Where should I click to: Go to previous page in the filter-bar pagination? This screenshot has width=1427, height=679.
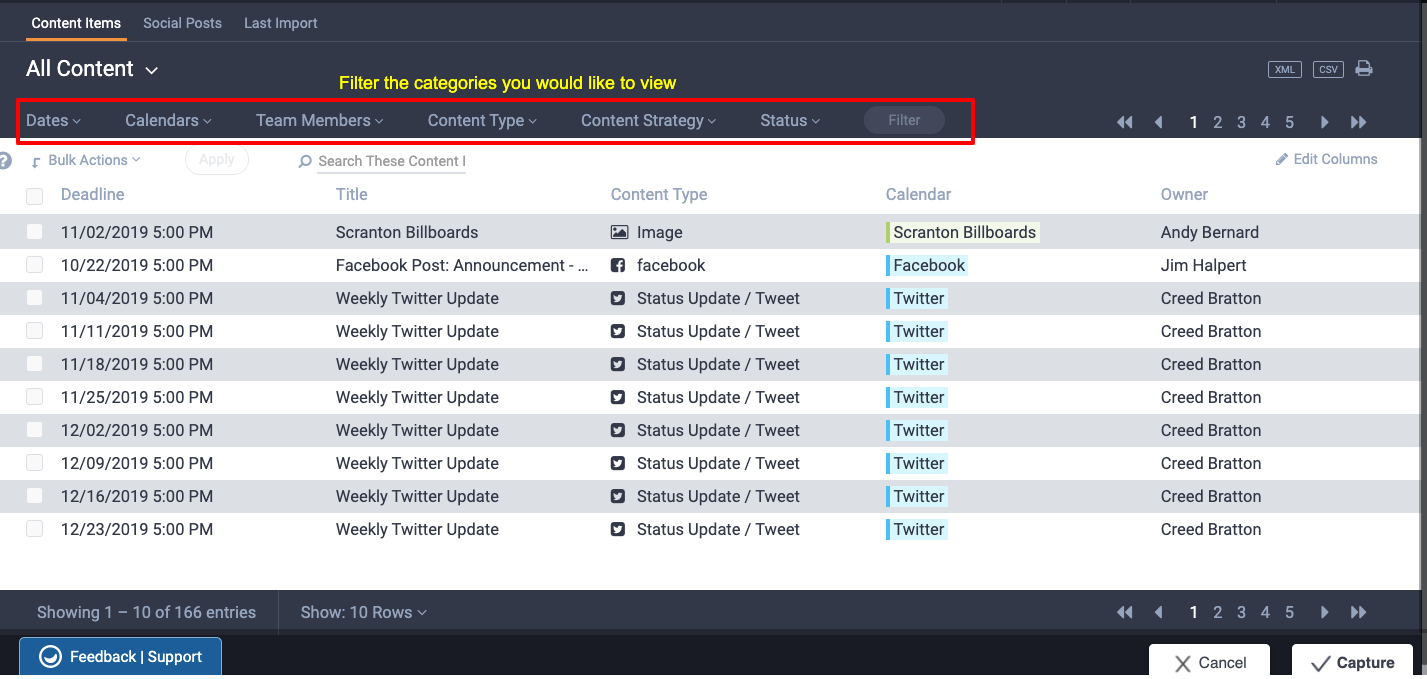coord(1159,122)
